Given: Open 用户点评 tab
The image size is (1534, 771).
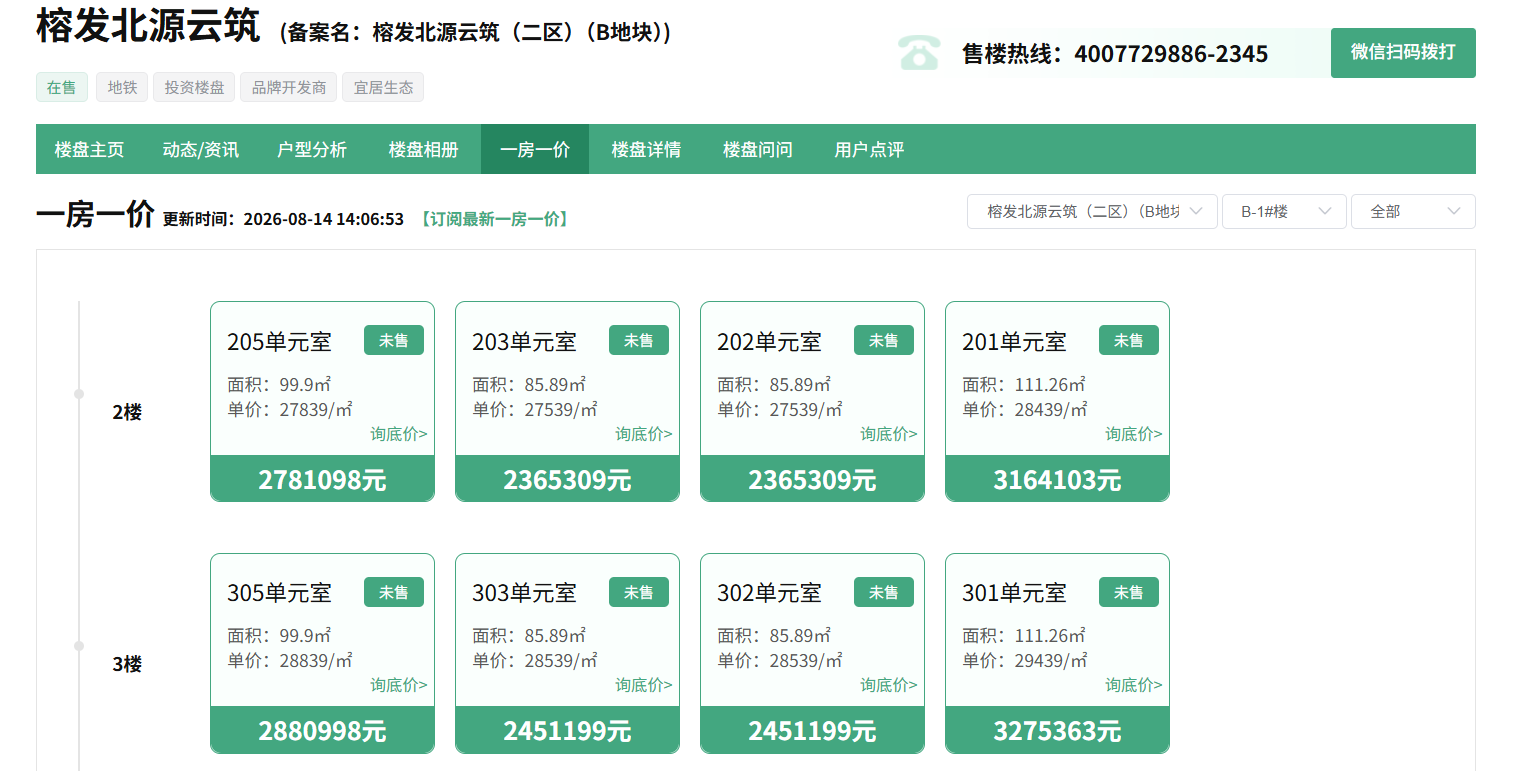Looking at the screenshot, I should (869, 149).
